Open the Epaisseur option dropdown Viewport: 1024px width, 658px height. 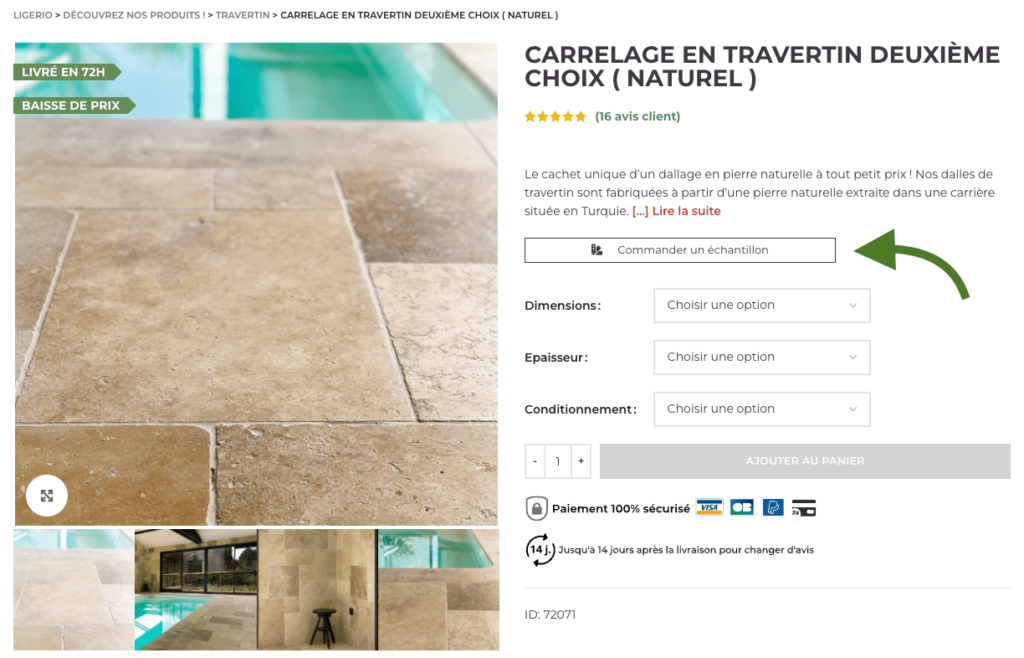pyautogui.click(x=761, y=357)
